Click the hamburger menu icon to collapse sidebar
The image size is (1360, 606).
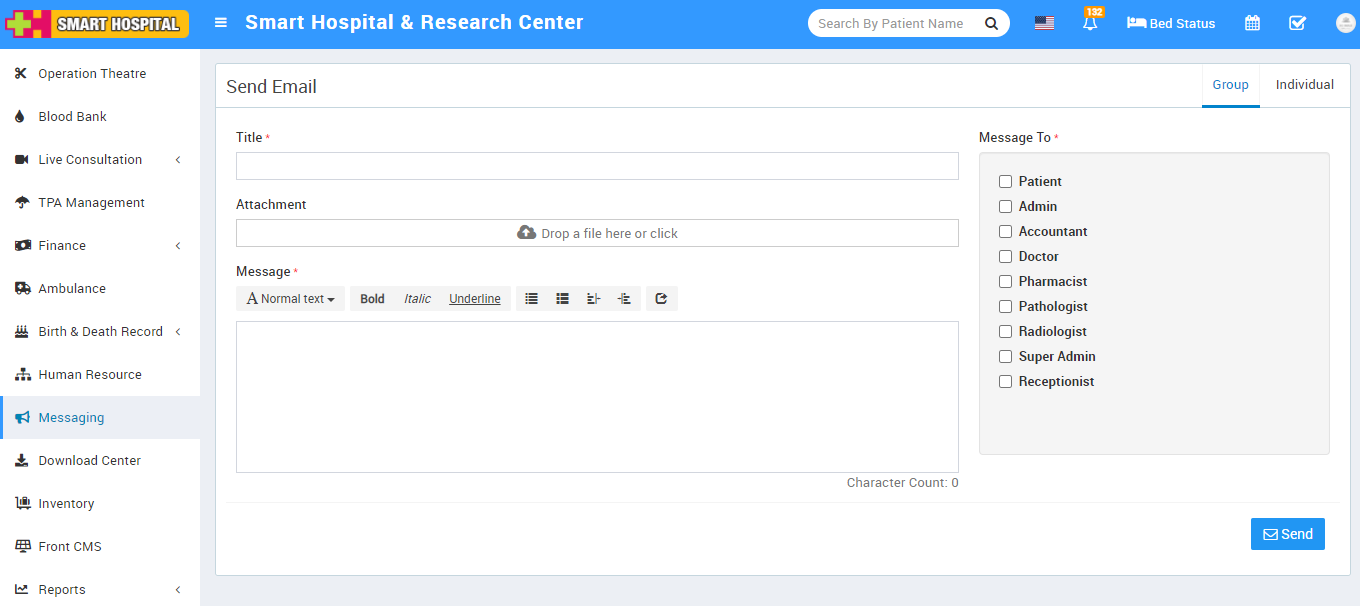221,23
